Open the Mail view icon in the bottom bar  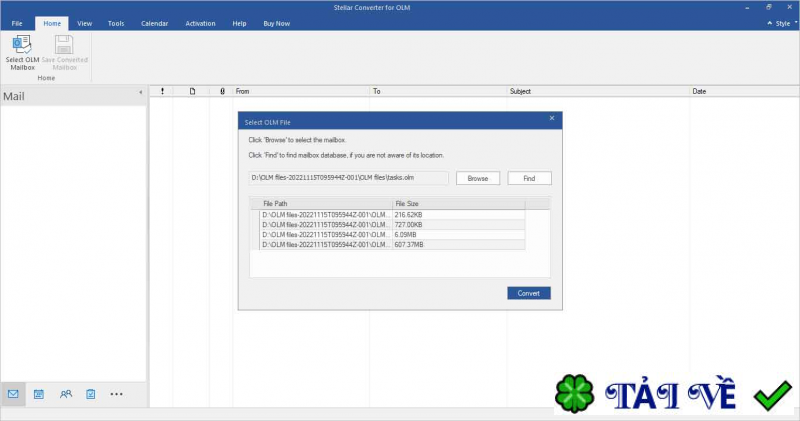13,394
